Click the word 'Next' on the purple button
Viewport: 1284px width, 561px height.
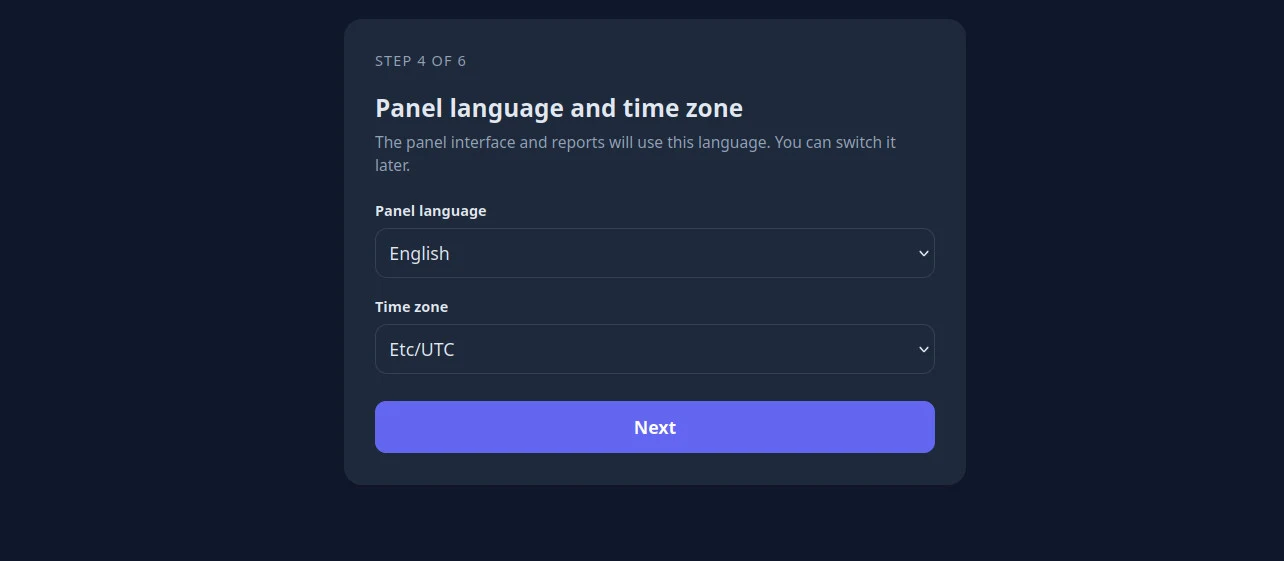pos(655,428)
